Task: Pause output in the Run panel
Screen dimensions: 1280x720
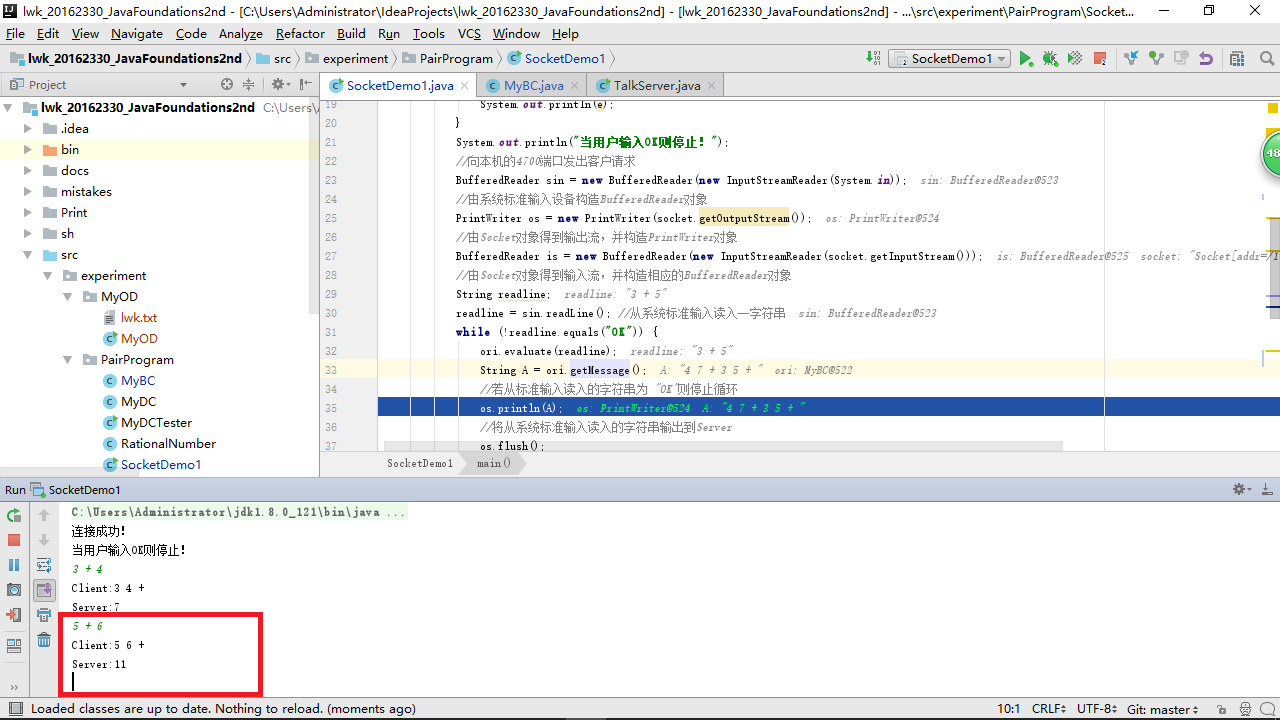Action: (x=14, y=565)
